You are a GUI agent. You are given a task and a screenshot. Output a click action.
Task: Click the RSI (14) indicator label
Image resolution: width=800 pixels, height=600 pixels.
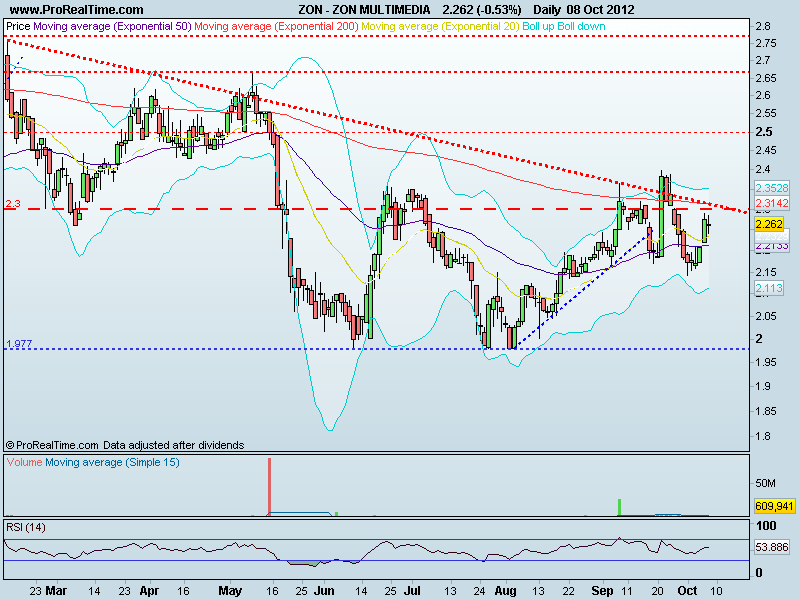[26, 527]
